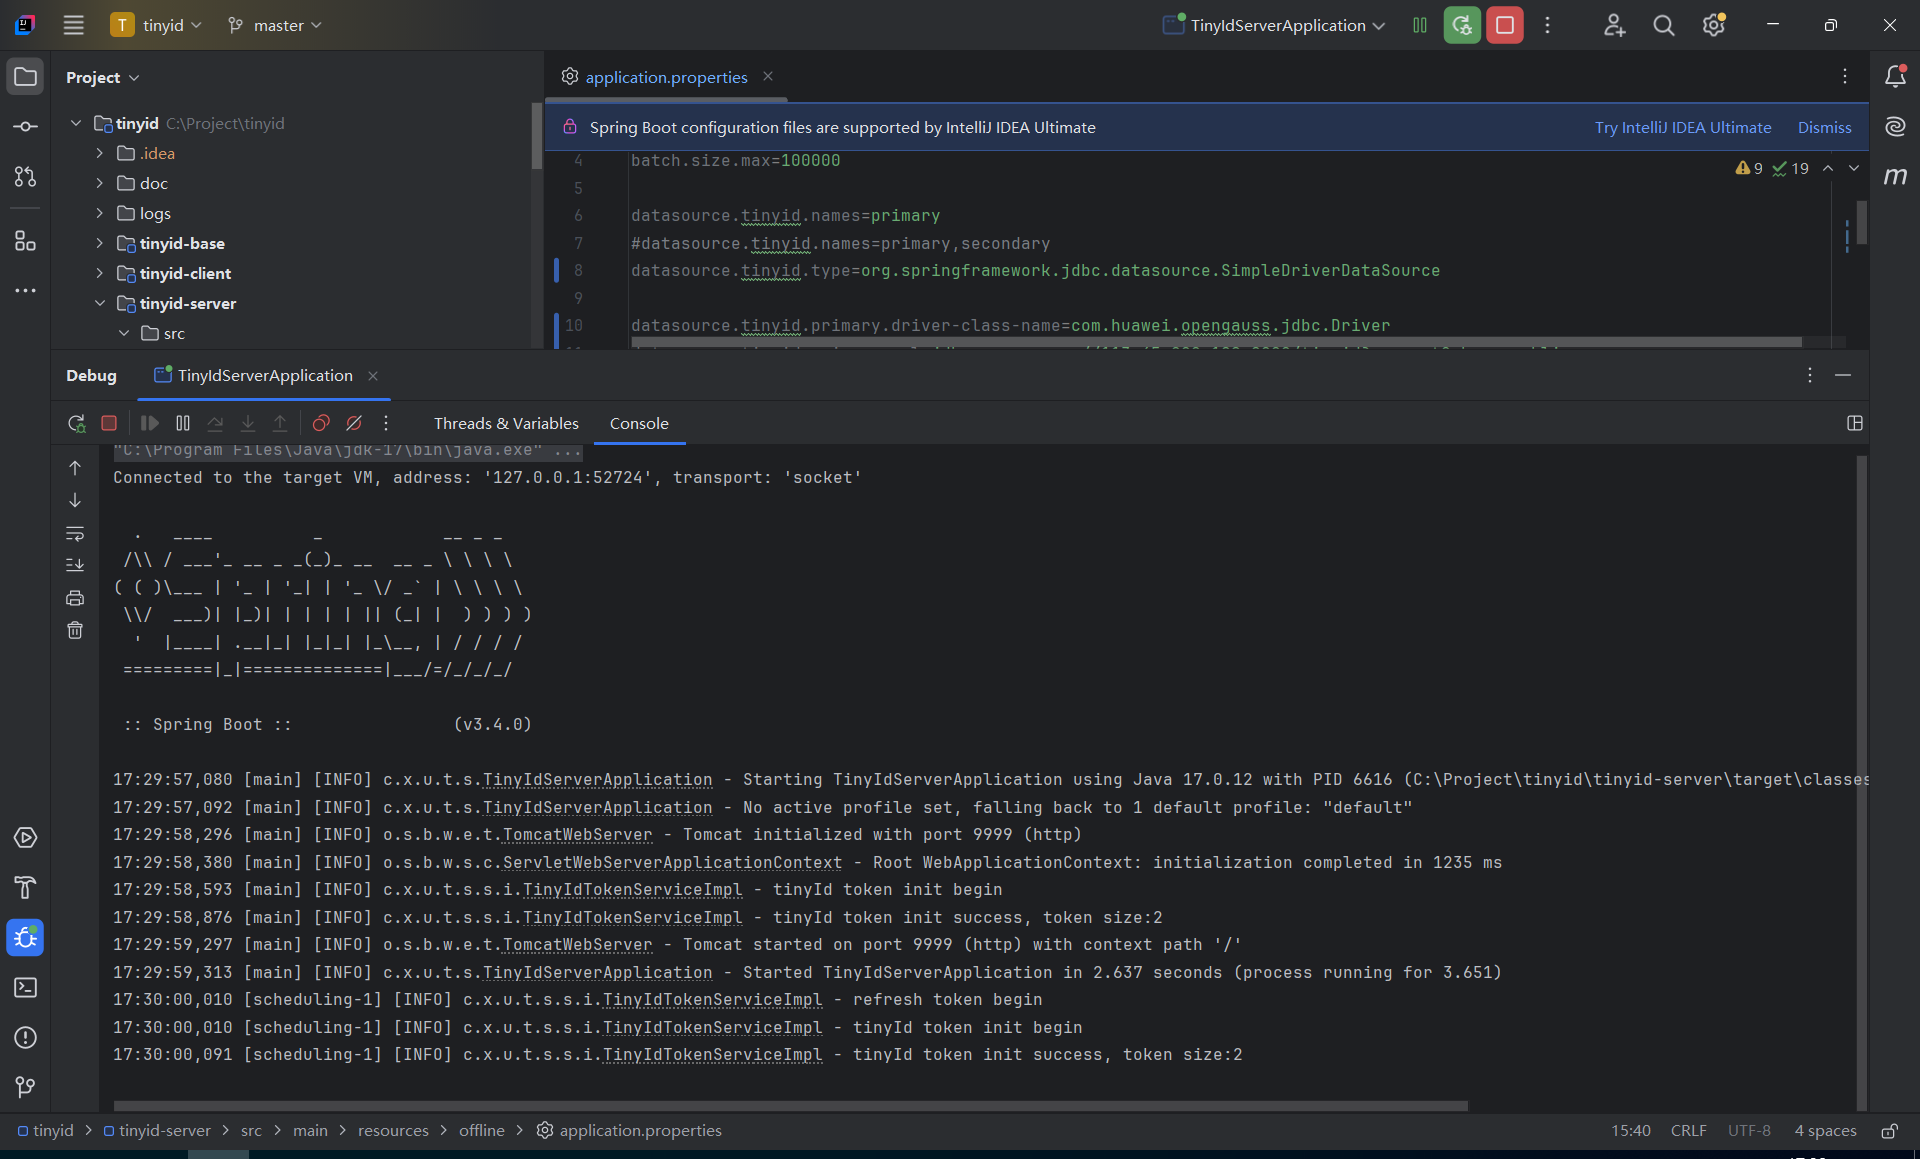Switch to Threads & Variables tab
The height and width of the screenshot is (1159, 1920).
[x=506, y=423]
